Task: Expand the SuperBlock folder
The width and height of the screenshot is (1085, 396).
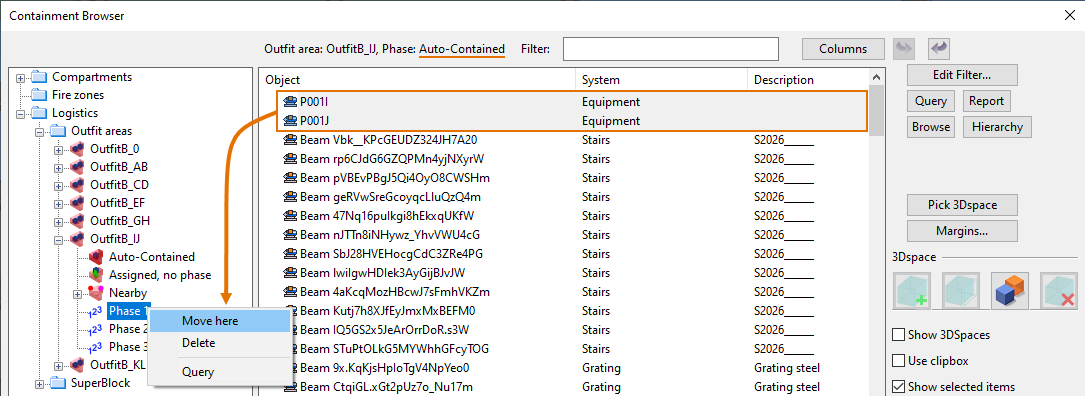Action: tap(39, 383)
